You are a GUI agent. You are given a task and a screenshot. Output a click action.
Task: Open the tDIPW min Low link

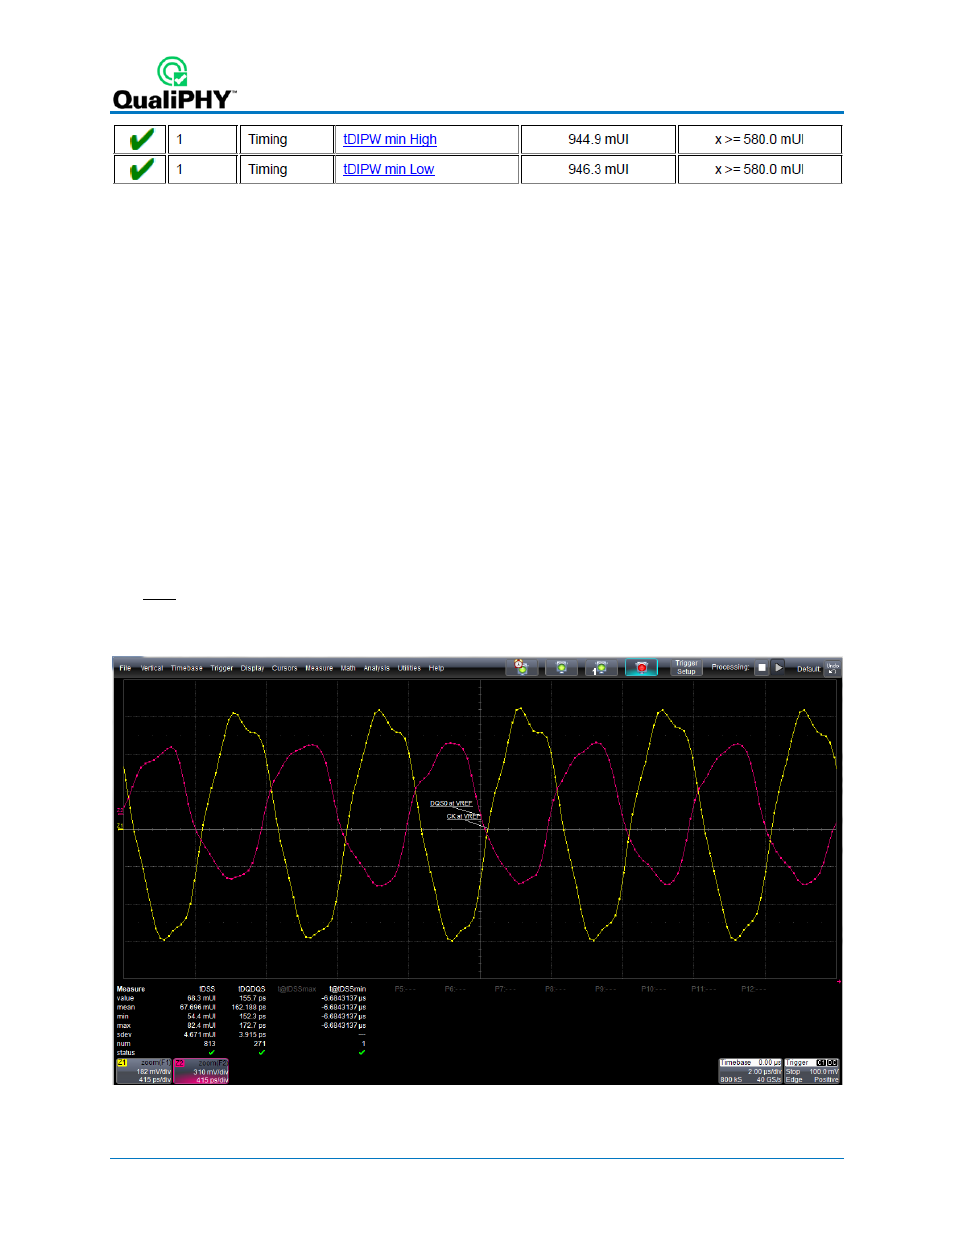389,169
